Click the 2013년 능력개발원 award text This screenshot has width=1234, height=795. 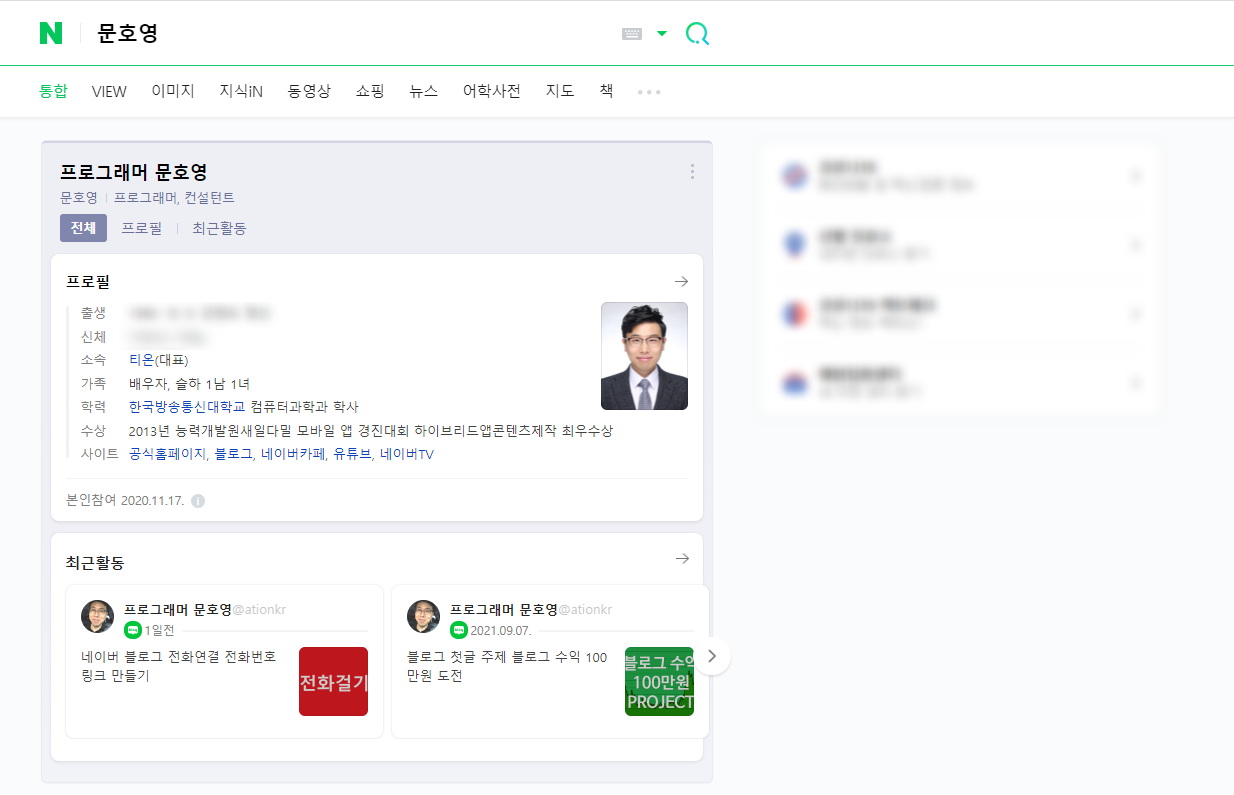(371, 431)
